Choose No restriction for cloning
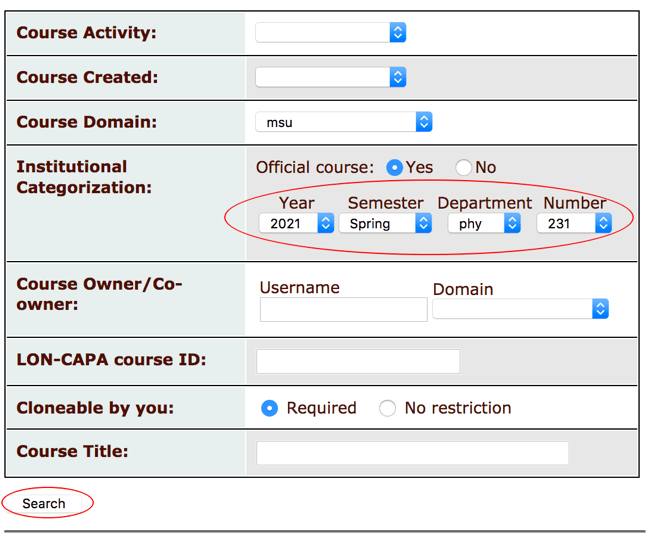Image resolution: width=650 pixels, height=540 pixels. coord(388,408)
